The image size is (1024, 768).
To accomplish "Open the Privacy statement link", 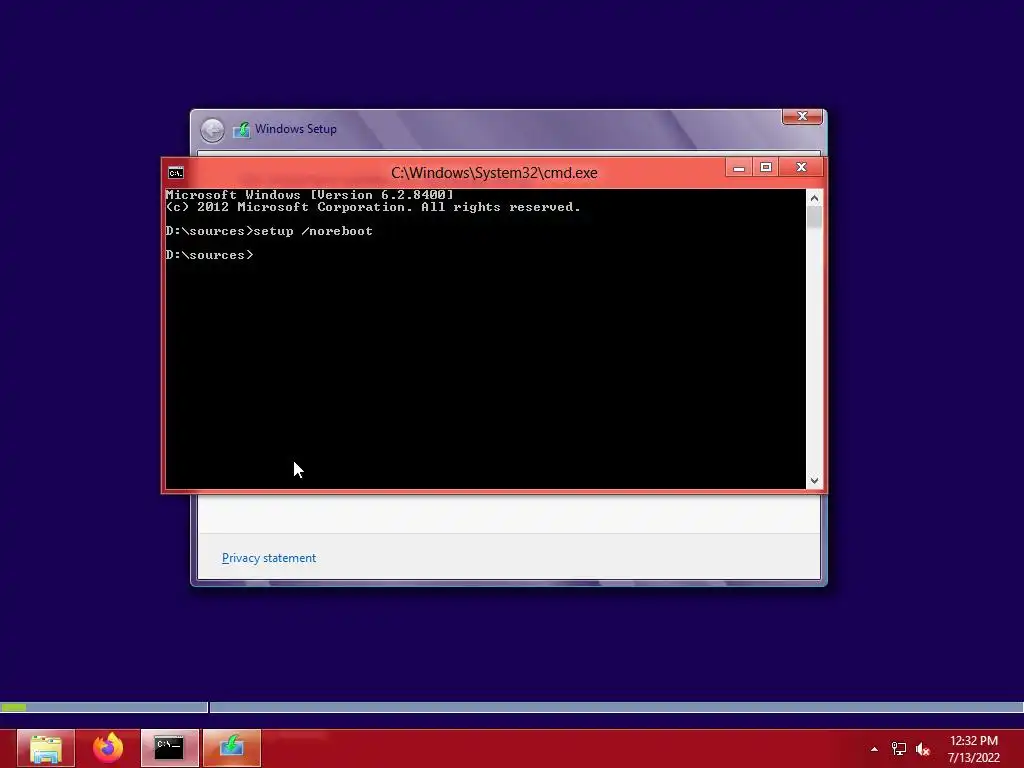I will point(269,558).
